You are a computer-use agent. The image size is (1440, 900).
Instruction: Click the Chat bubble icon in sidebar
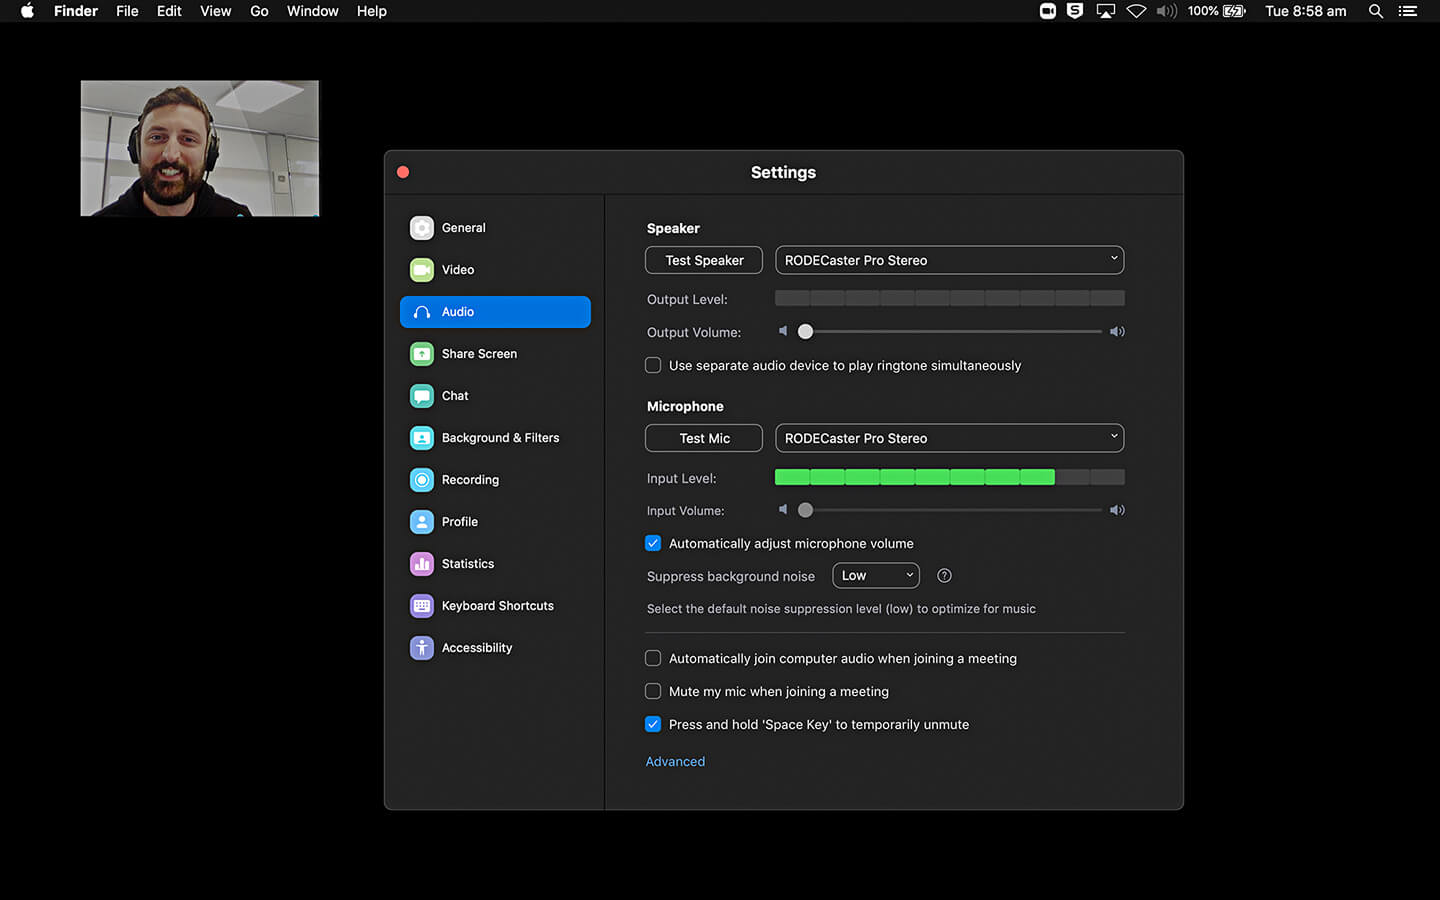pyautogui.click(x=422, y=396)
